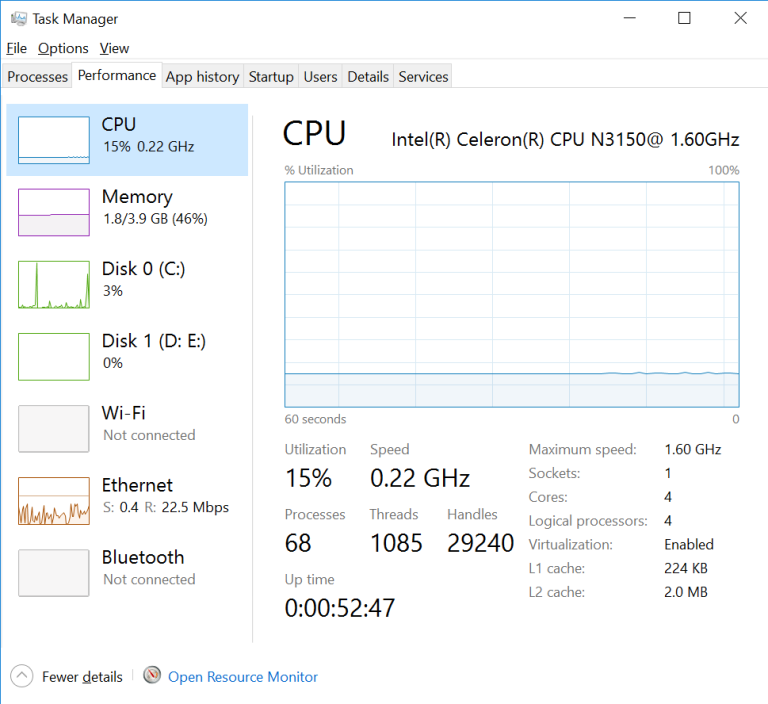The image size is (768, 704).
Task: Select the Memory usage mini graph
Action: 54,212
